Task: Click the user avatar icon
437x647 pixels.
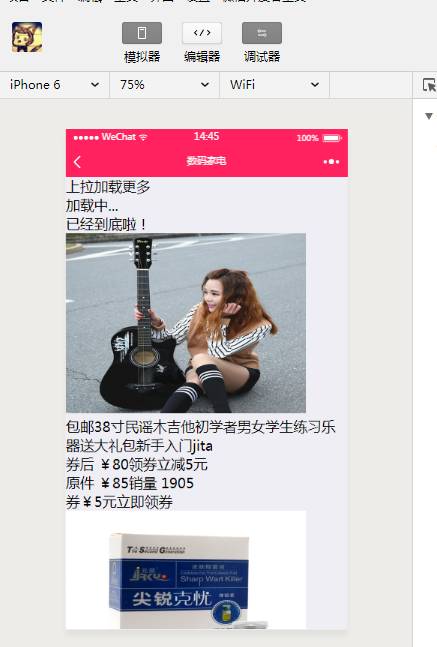Action: tap(27, 37)
